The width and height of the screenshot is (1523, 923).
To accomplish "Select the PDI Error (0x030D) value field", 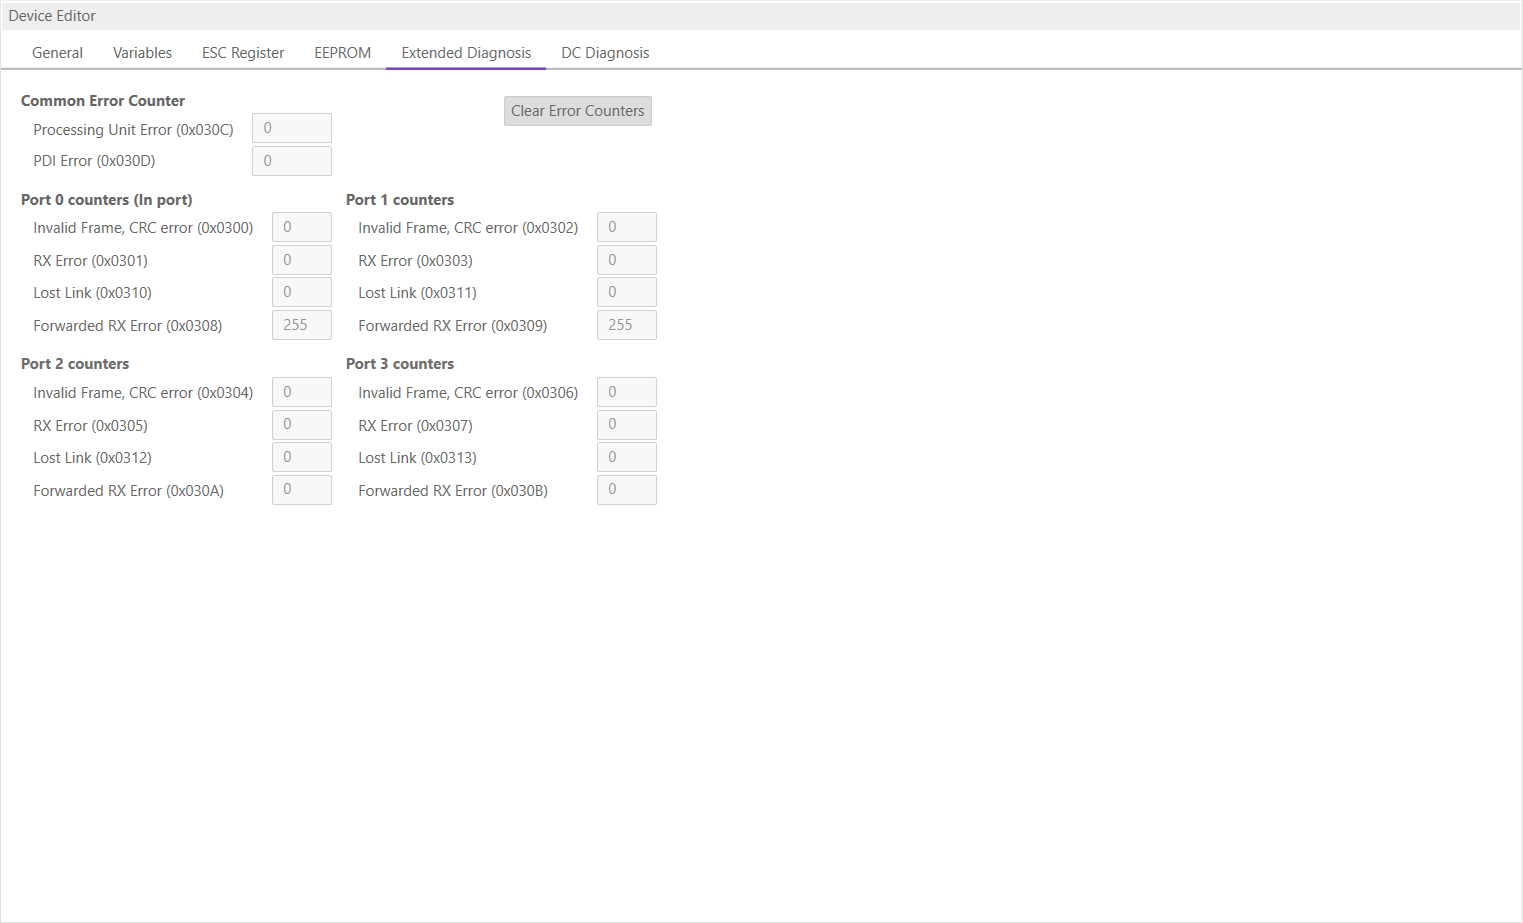I will tap(291, 161).
